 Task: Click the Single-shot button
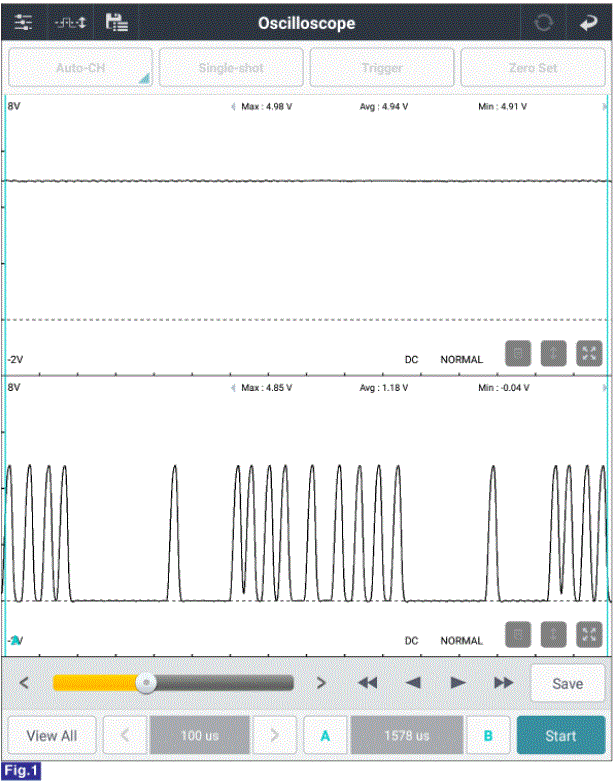click(231, 67)
